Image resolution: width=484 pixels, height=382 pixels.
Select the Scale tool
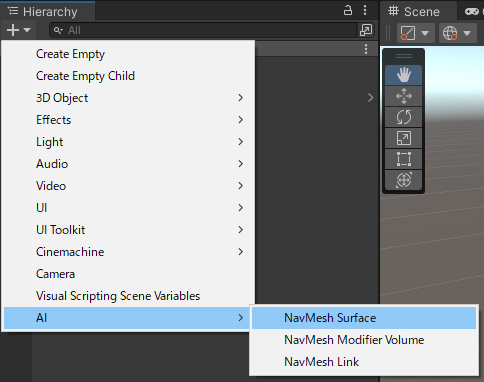[x=403, y=138]
